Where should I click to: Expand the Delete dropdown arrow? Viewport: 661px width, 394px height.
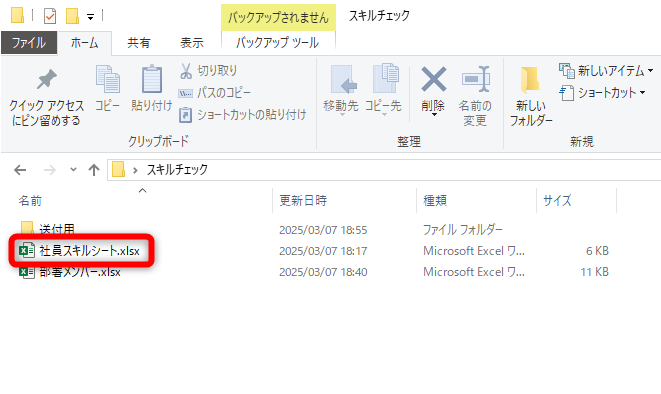tap(434, 115)
